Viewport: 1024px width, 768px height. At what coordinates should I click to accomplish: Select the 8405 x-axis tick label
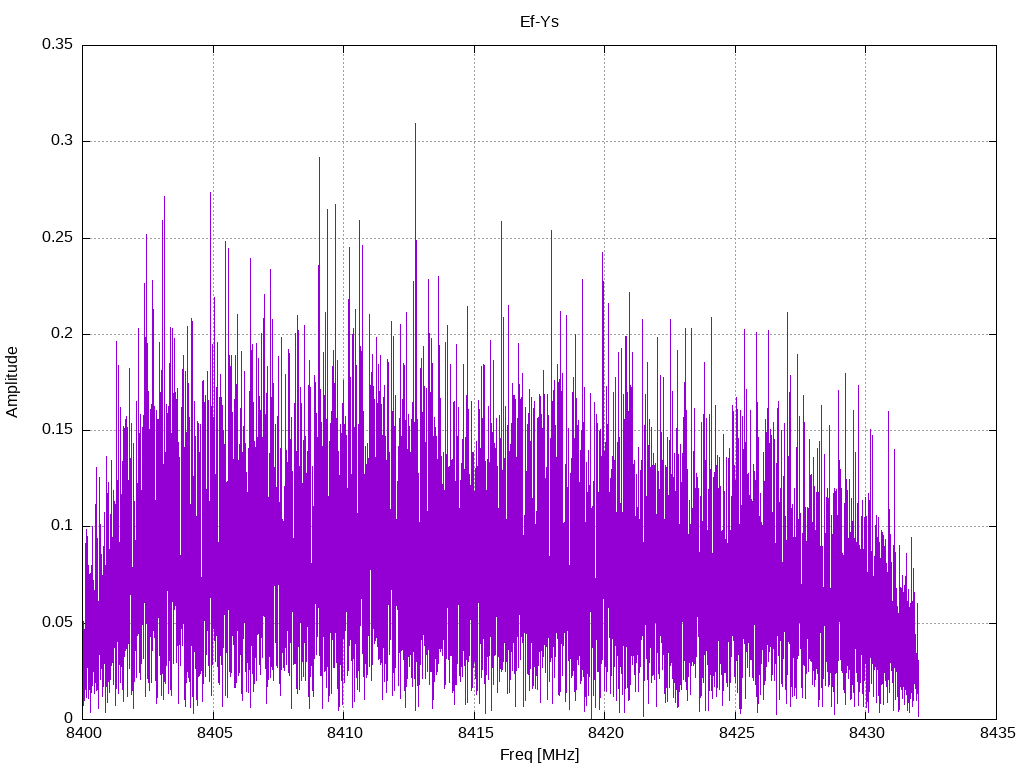pos(213,734)
